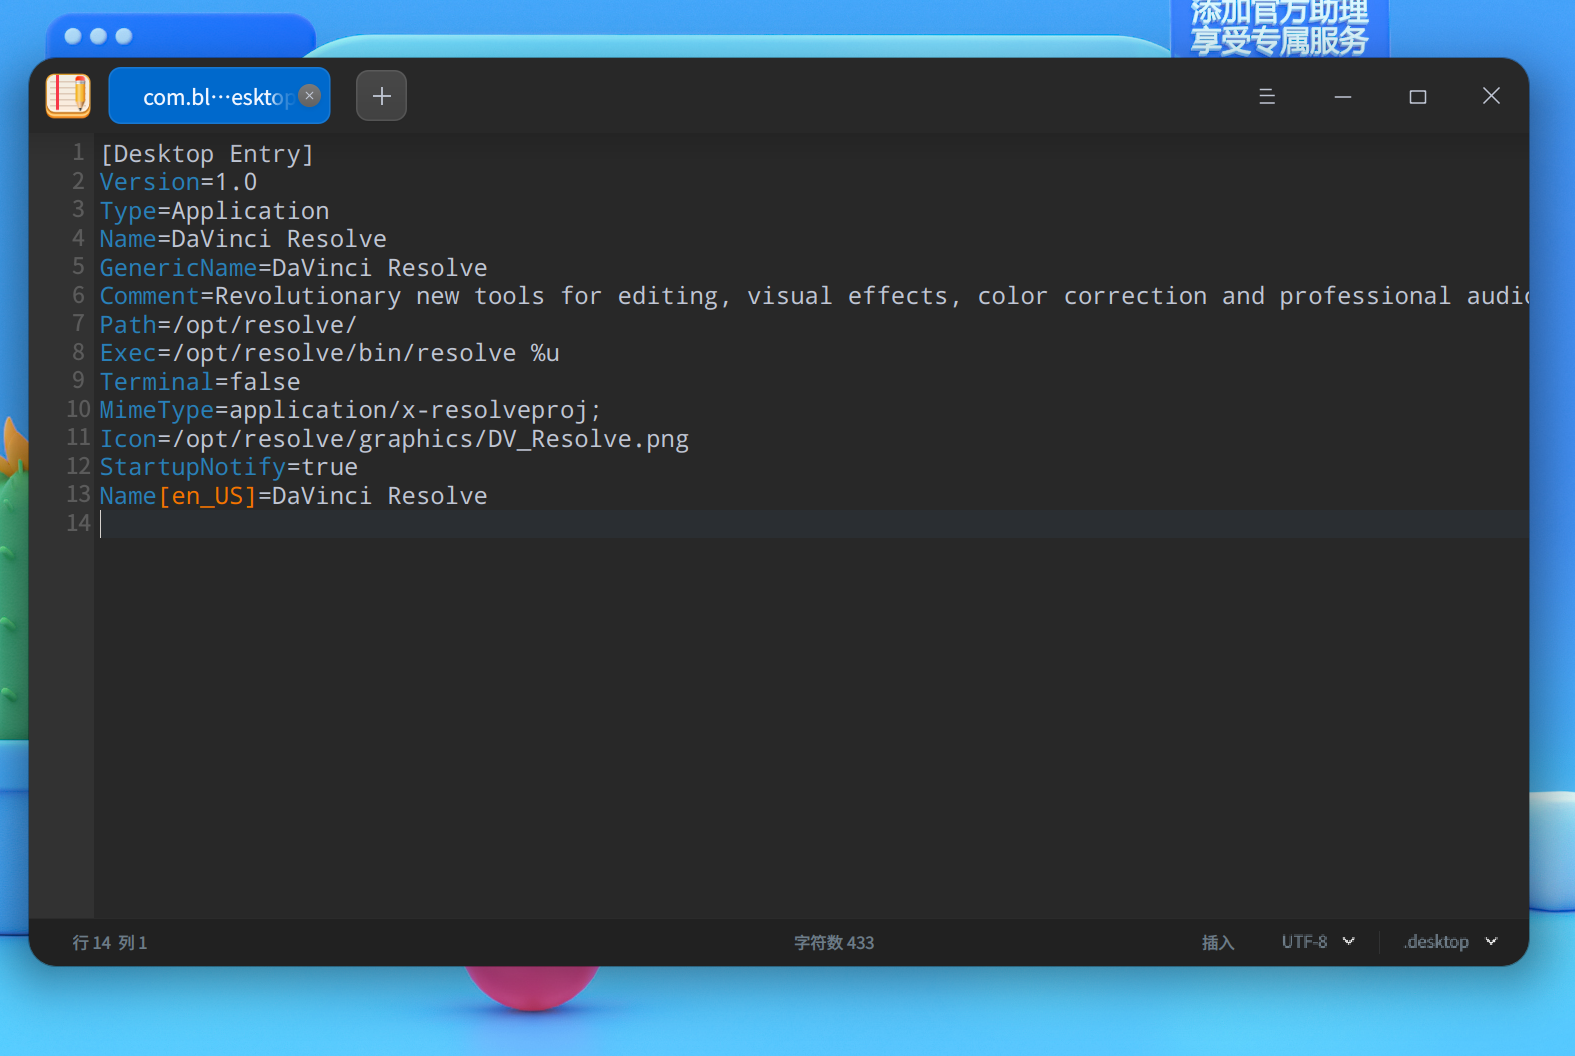Click the text editor app logo icon
This screenshot has height=1056, width=1575.
pos(68,96)
